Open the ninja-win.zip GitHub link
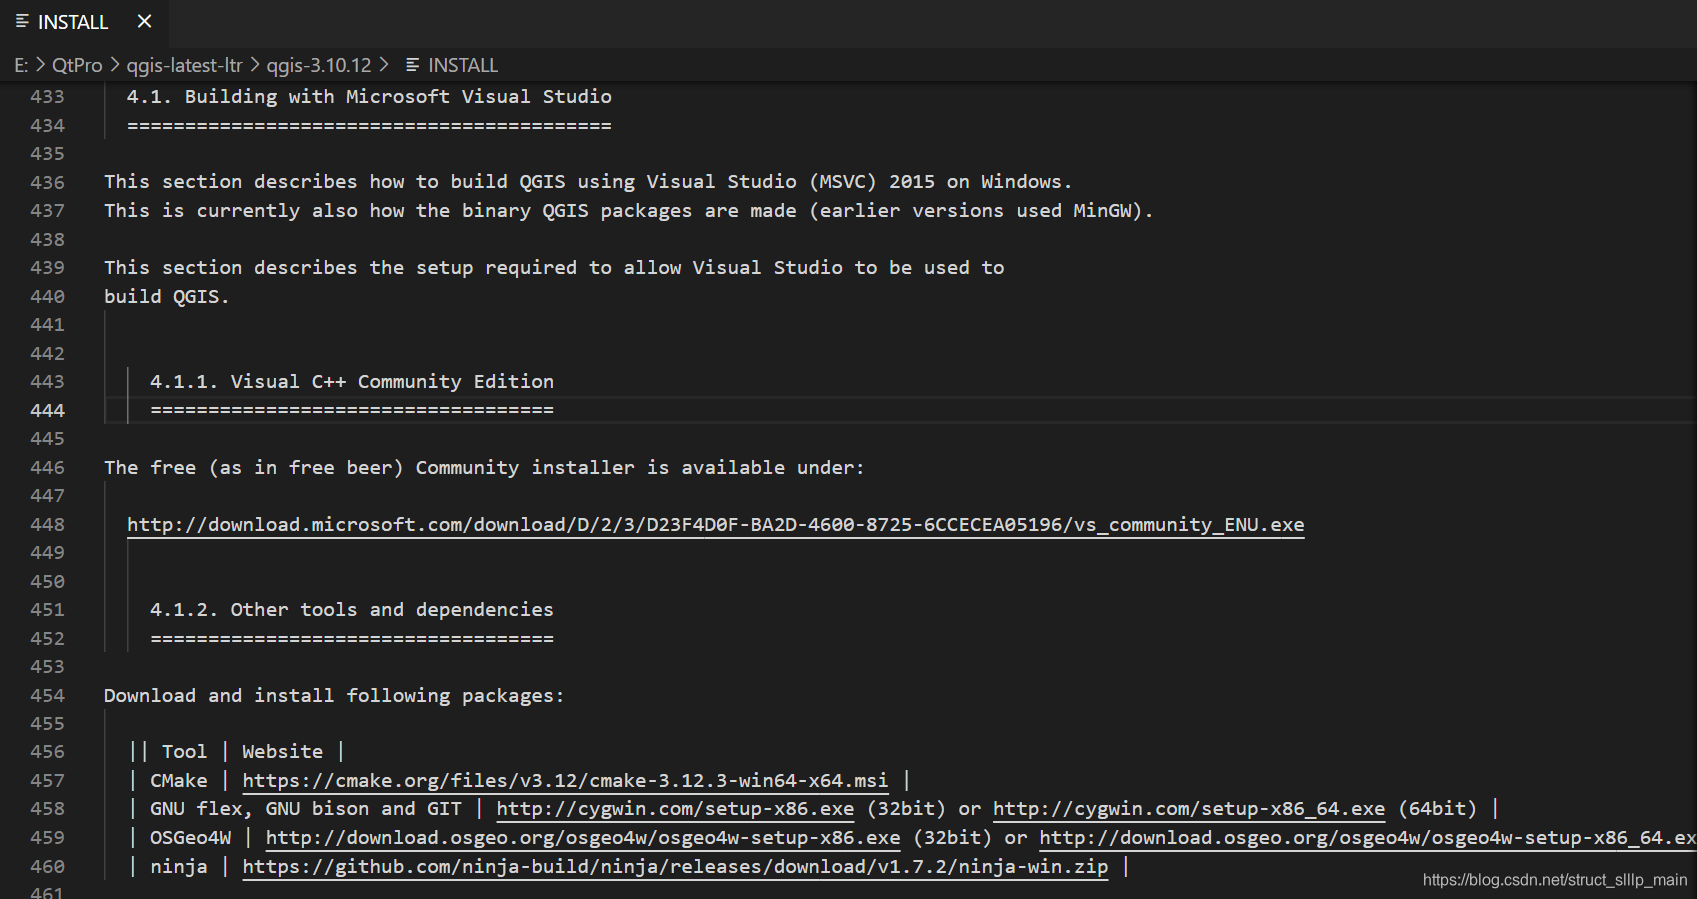Image resolution: width=1697 pixels, height=899 pixels. 675,867
